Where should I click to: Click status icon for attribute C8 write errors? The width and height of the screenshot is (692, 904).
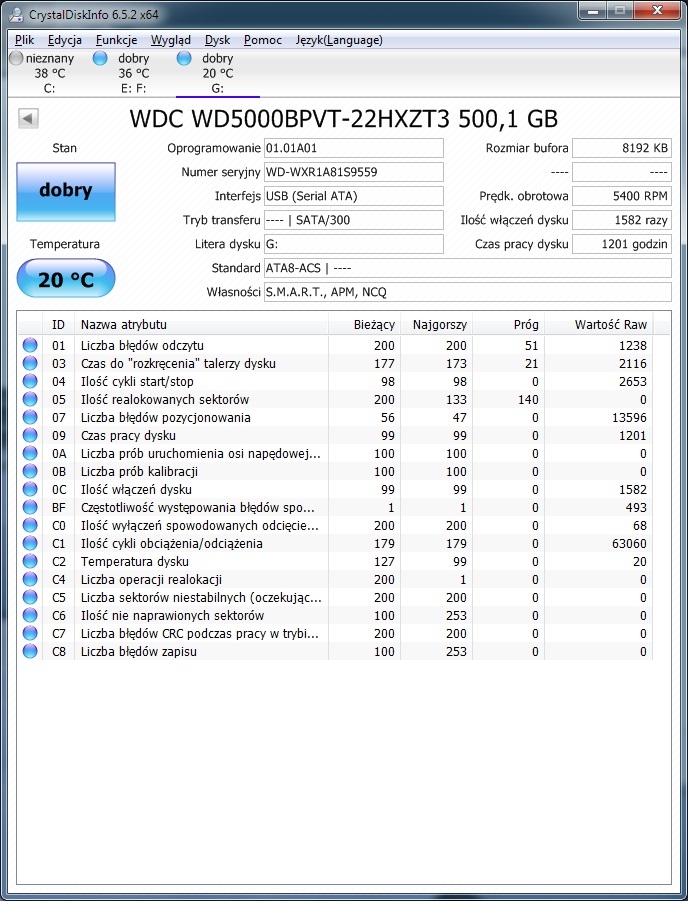[x=30, y=651]
